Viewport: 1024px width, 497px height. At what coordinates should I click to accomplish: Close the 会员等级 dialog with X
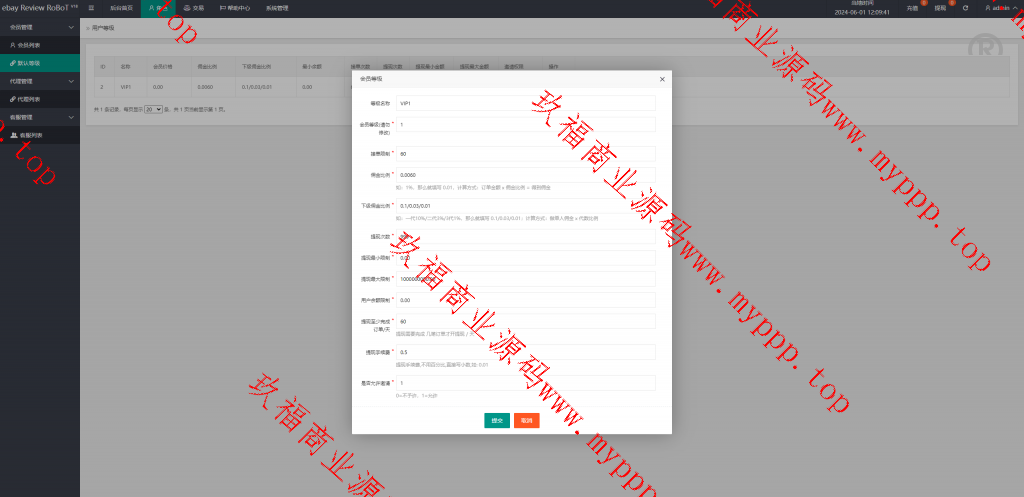tap(662, 79)
